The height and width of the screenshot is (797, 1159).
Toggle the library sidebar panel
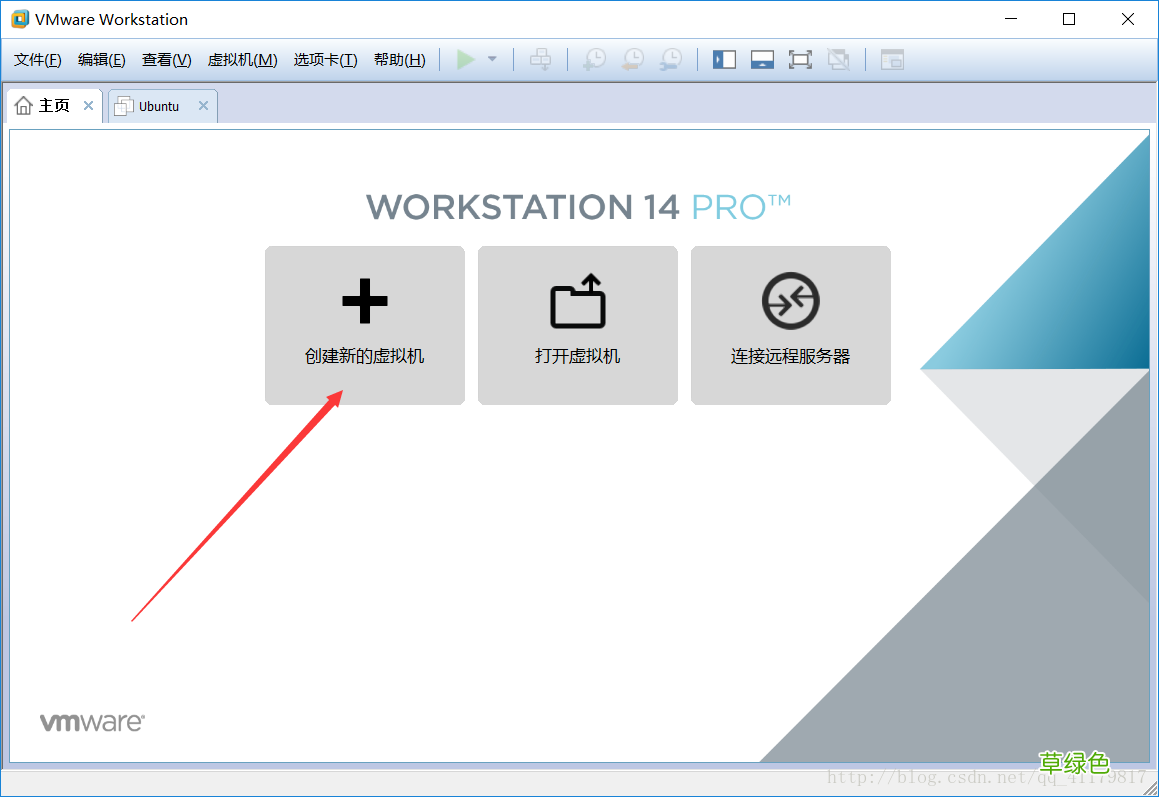tap(723, 59)
